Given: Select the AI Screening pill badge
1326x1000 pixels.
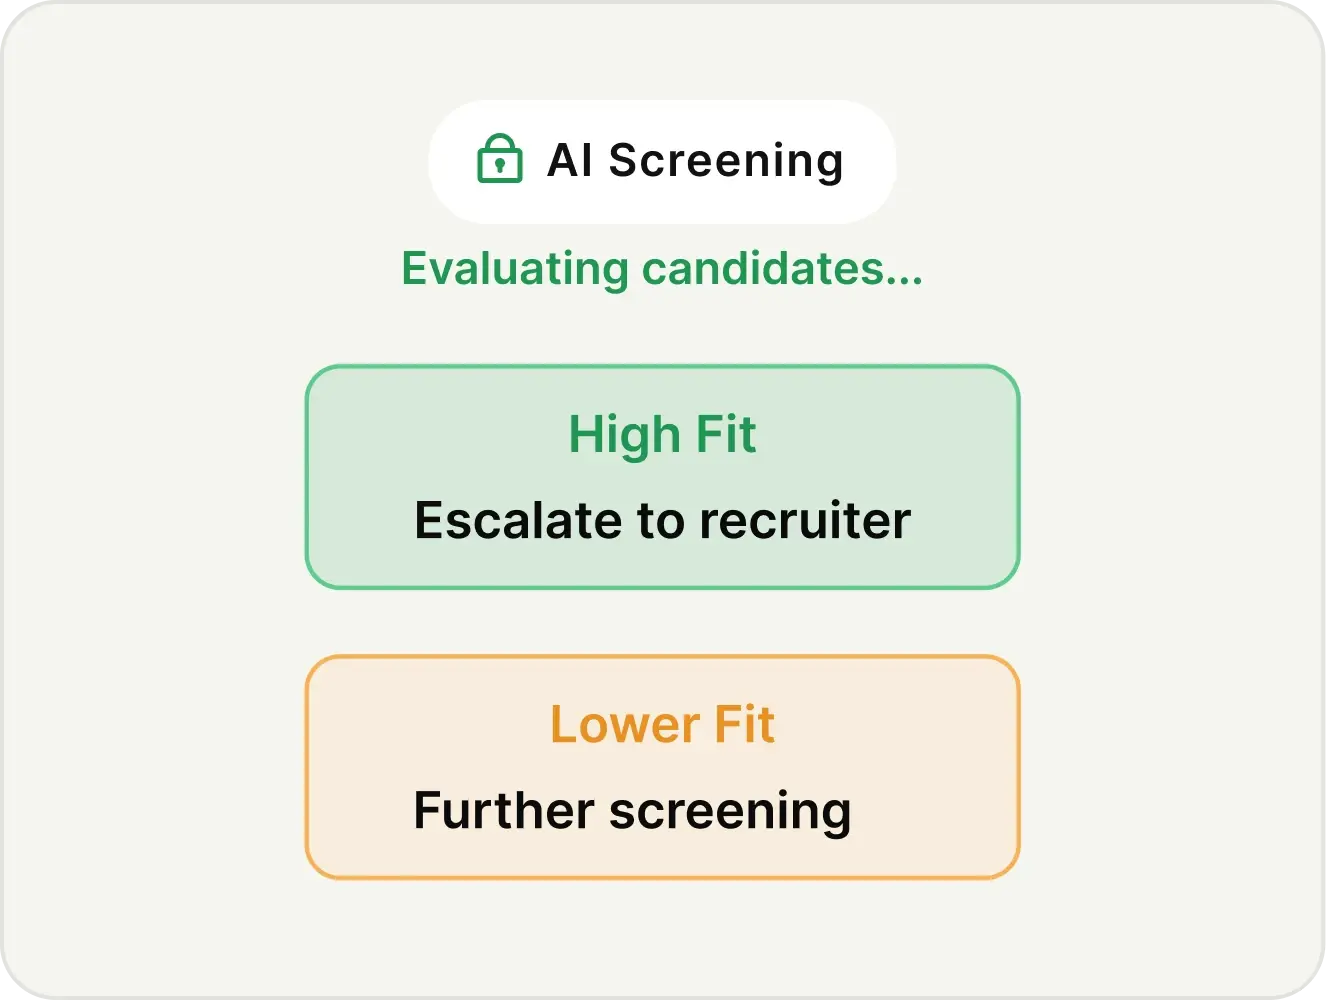Looking at the screenshot, I should click(x=662, y=161).
